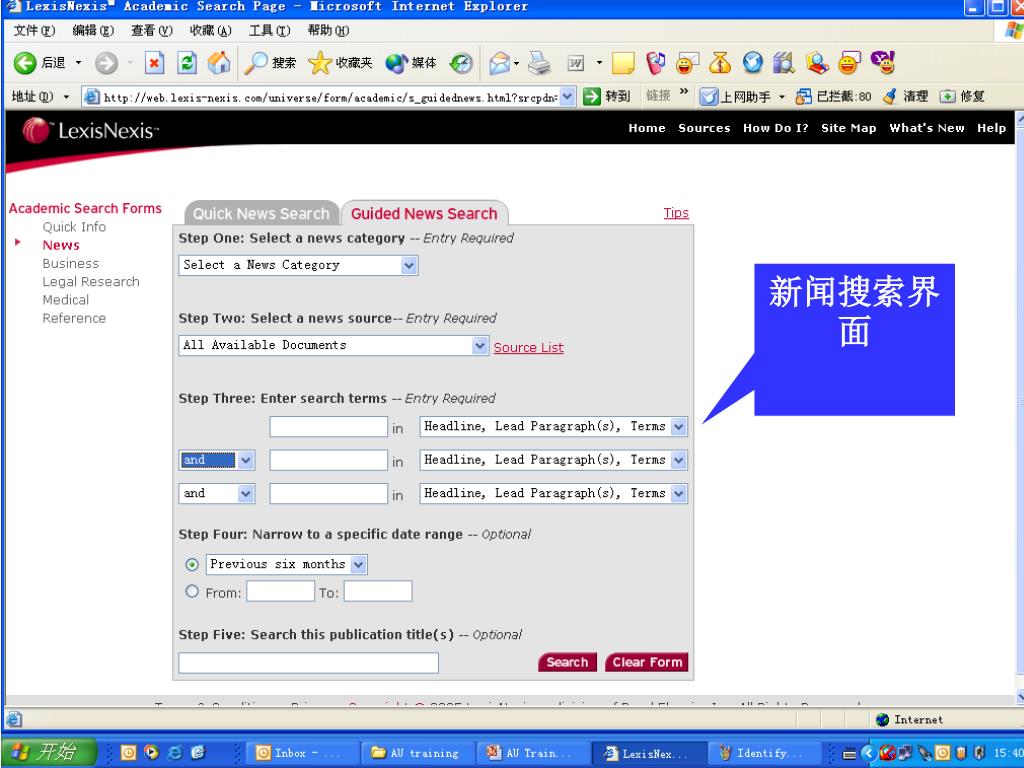Click the first search terms input box
The height and width of the screenshot is (768, 1024).
[x=328, y=426]
